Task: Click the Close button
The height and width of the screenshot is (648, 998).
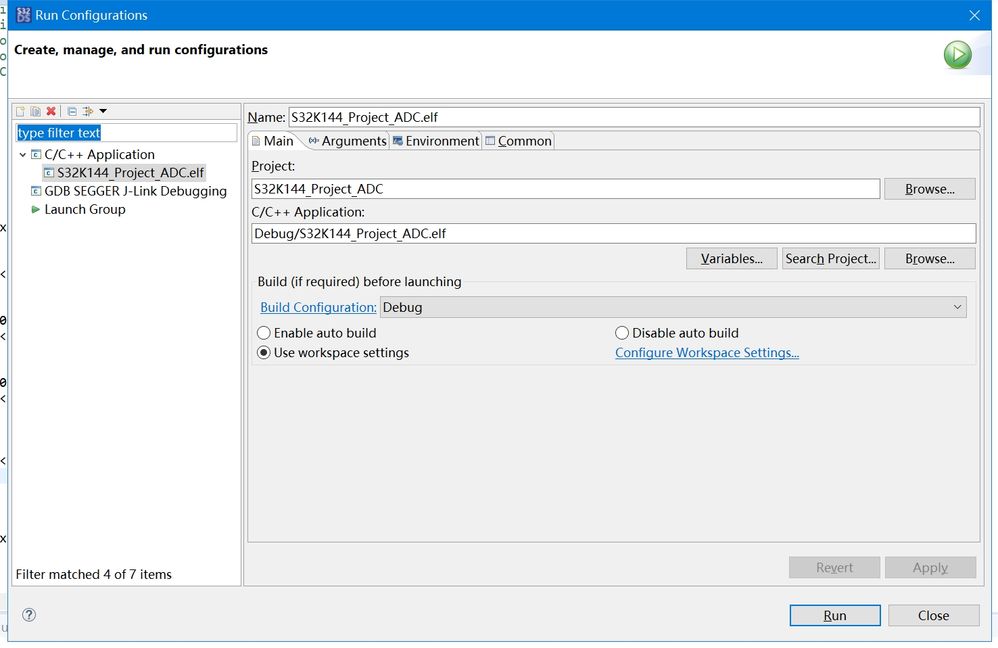Action: click(934, 616)
